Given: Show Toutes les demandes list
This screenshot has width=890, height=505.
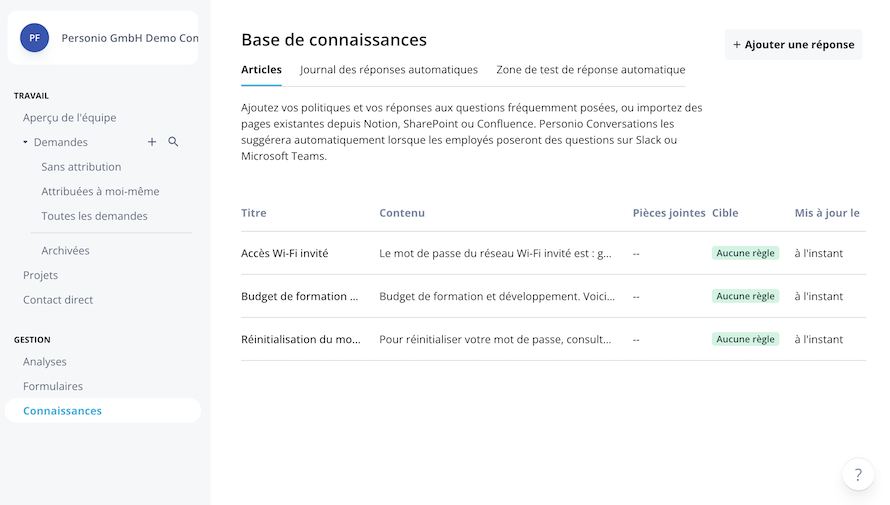Looking at the screenshot, I should [94, 216].
